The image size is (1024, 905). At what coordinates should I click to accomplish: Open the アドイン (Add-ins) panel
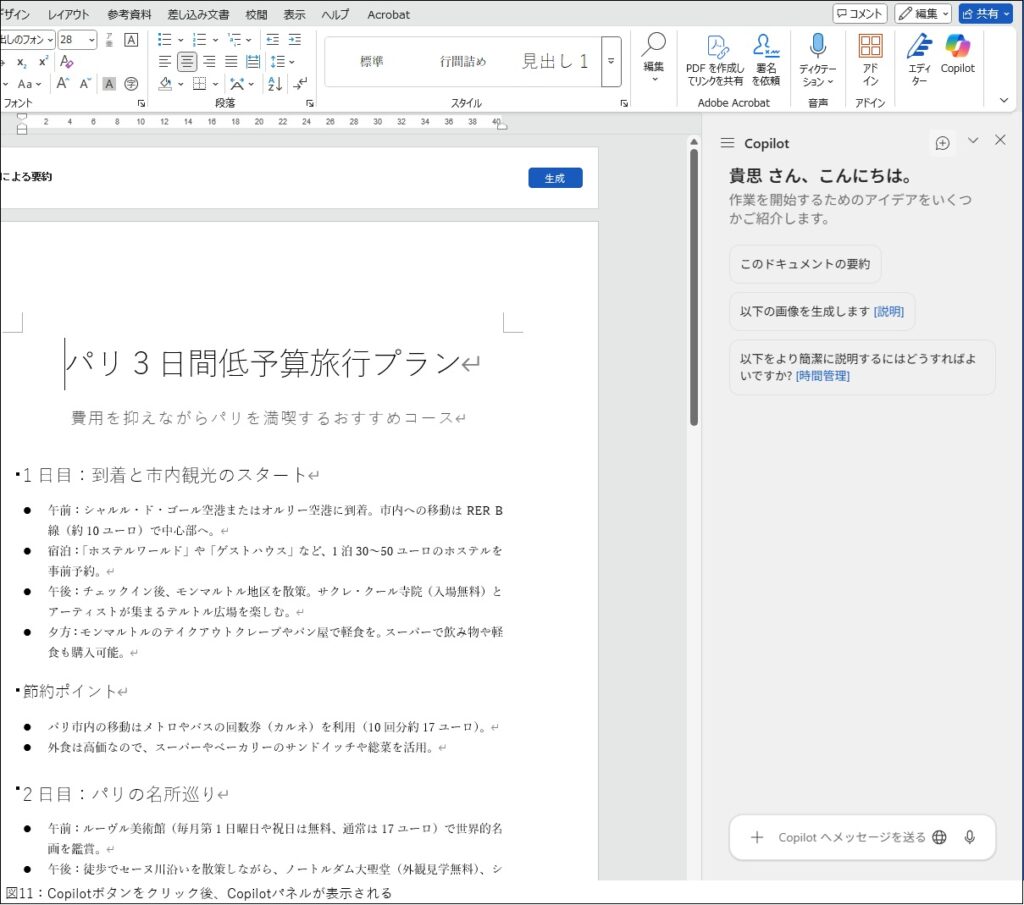[x=871, y=55]
